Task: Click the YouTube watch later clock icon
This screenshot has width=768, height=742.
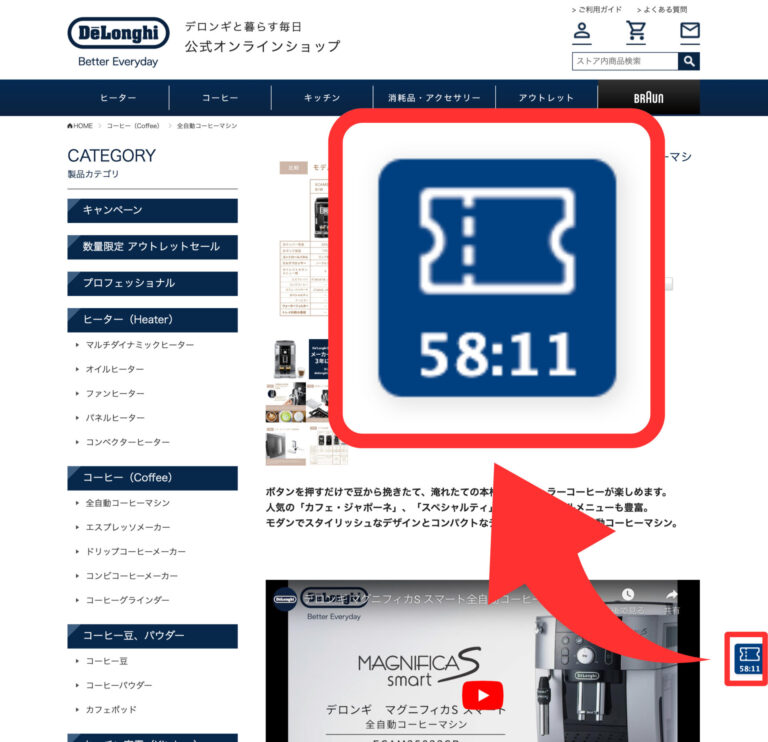Action: [x=627, y=597]
